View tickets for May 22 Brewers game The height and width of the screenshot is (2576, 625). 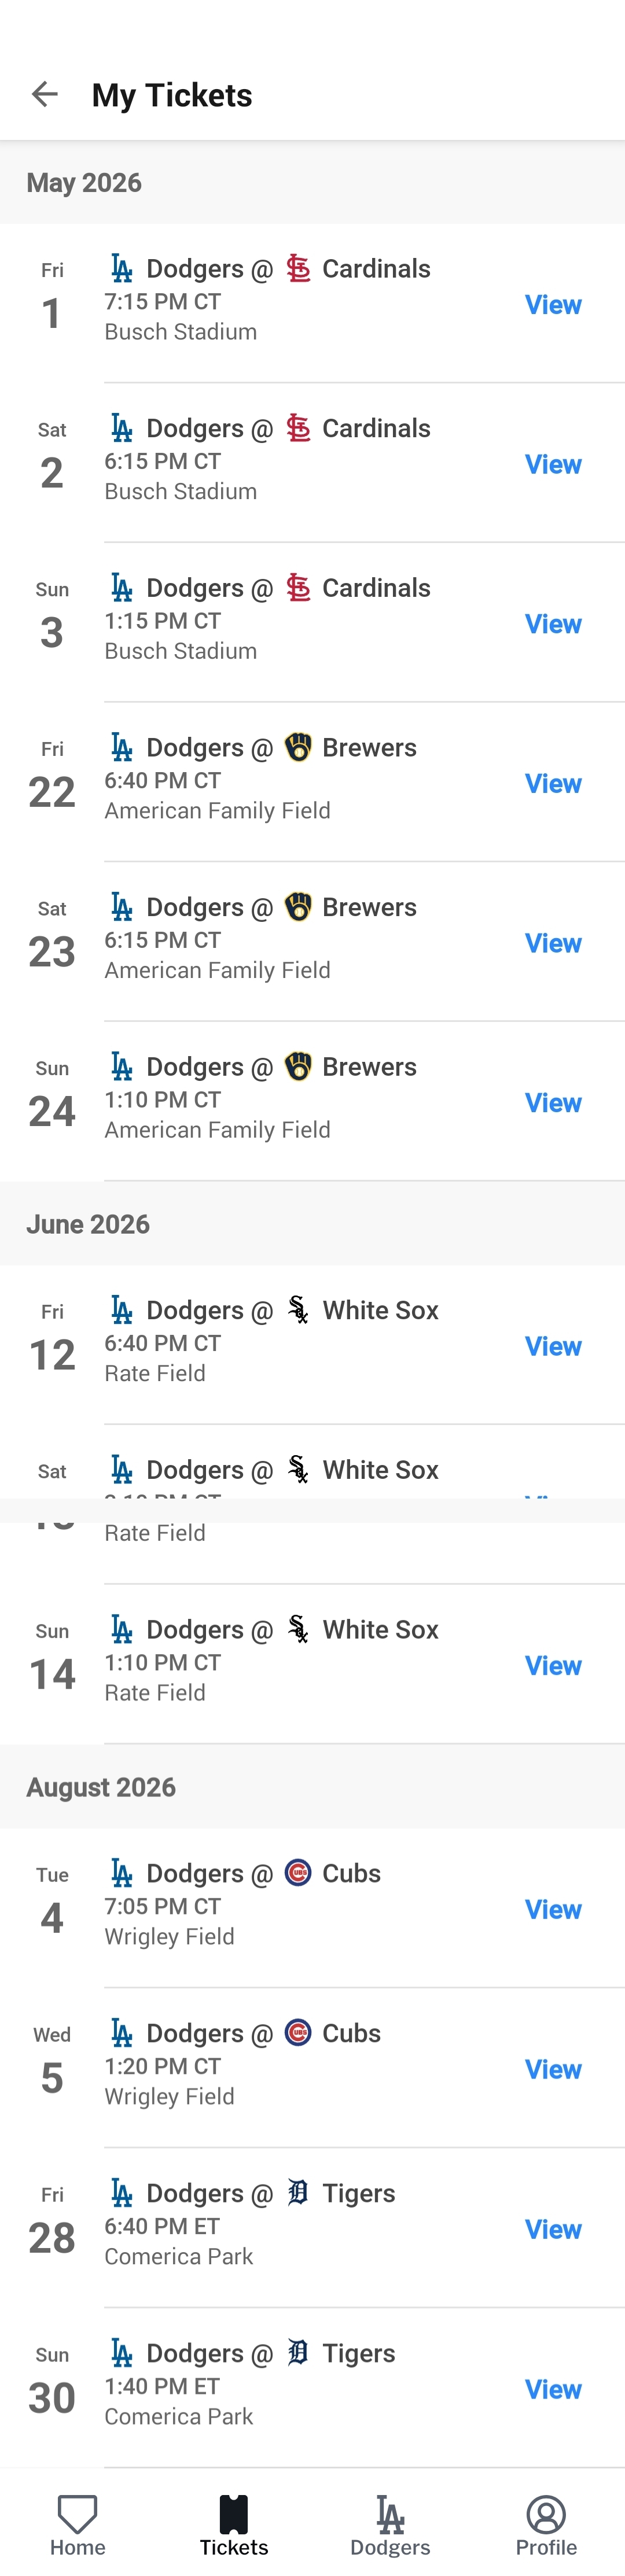[x=553, y=783]
